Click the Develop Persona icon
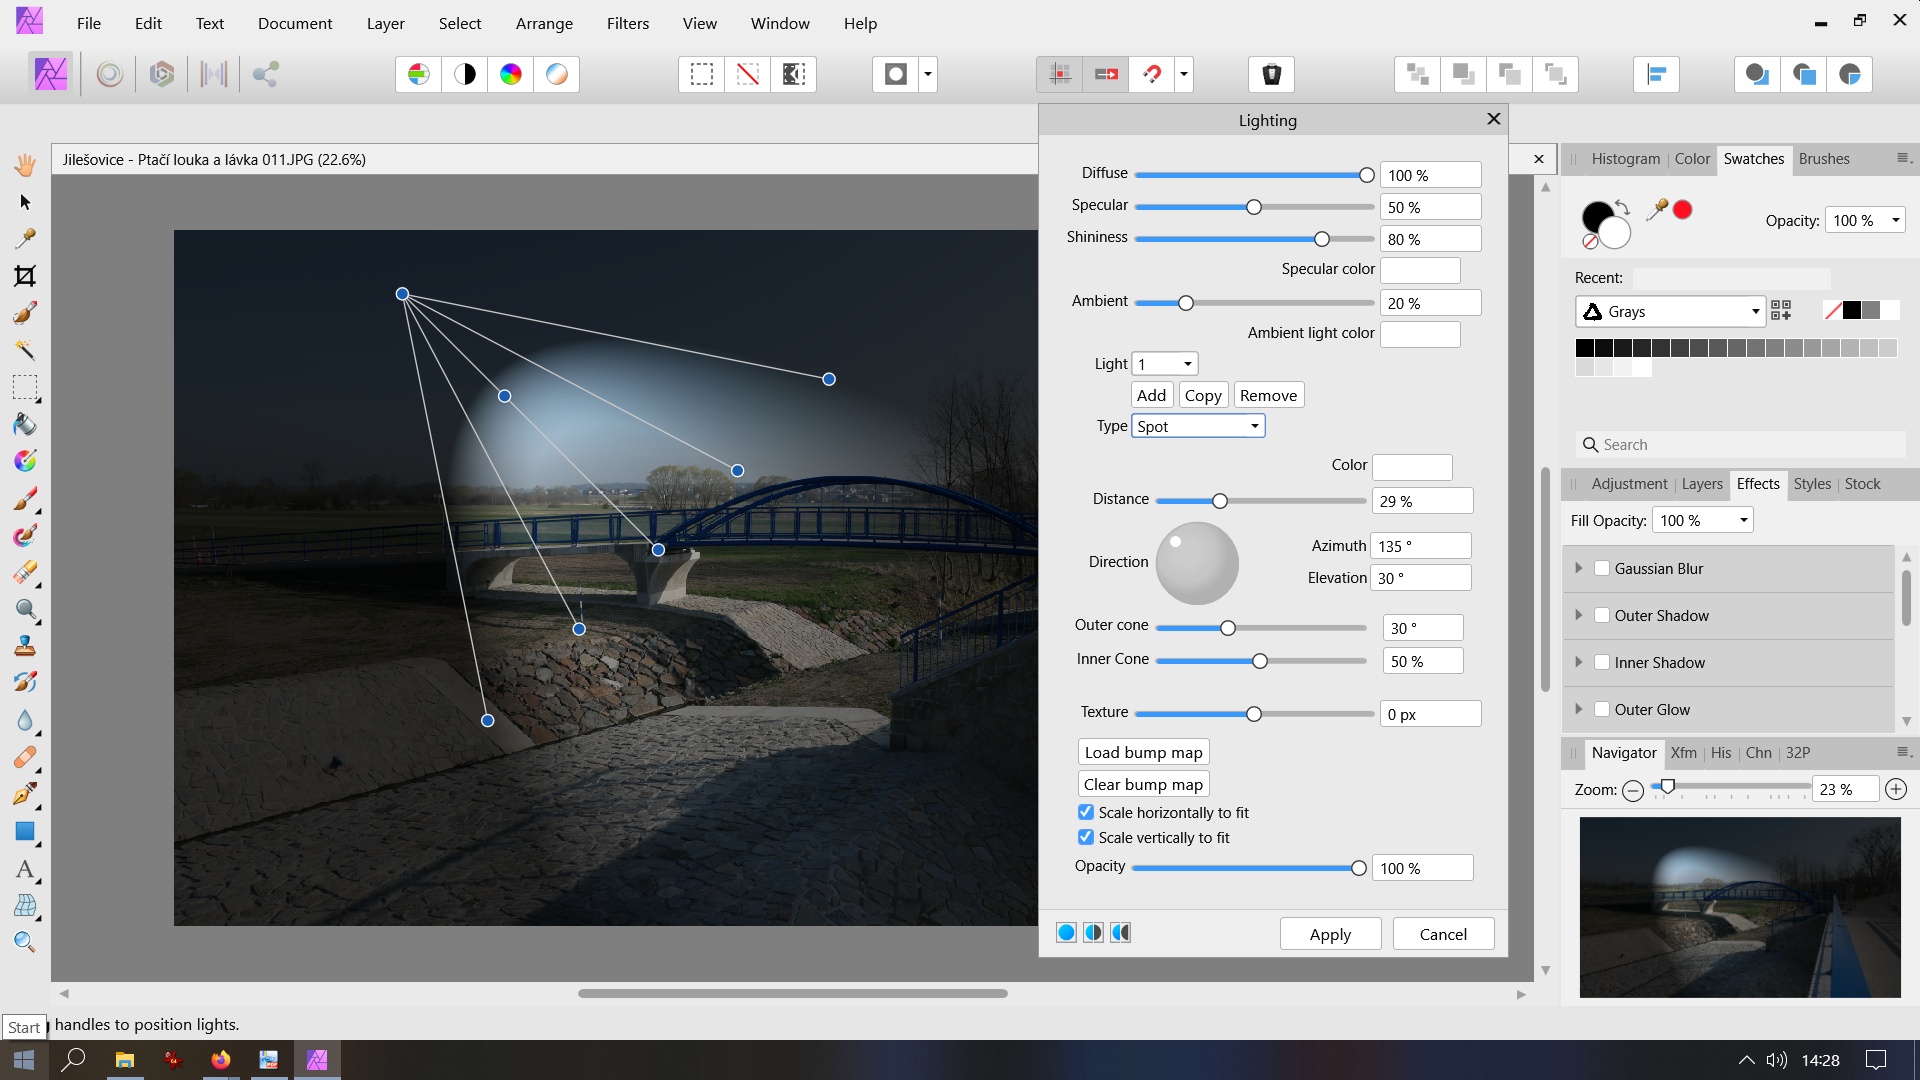The width and height of the screenshot is (1920, 1080). point(162,74)
